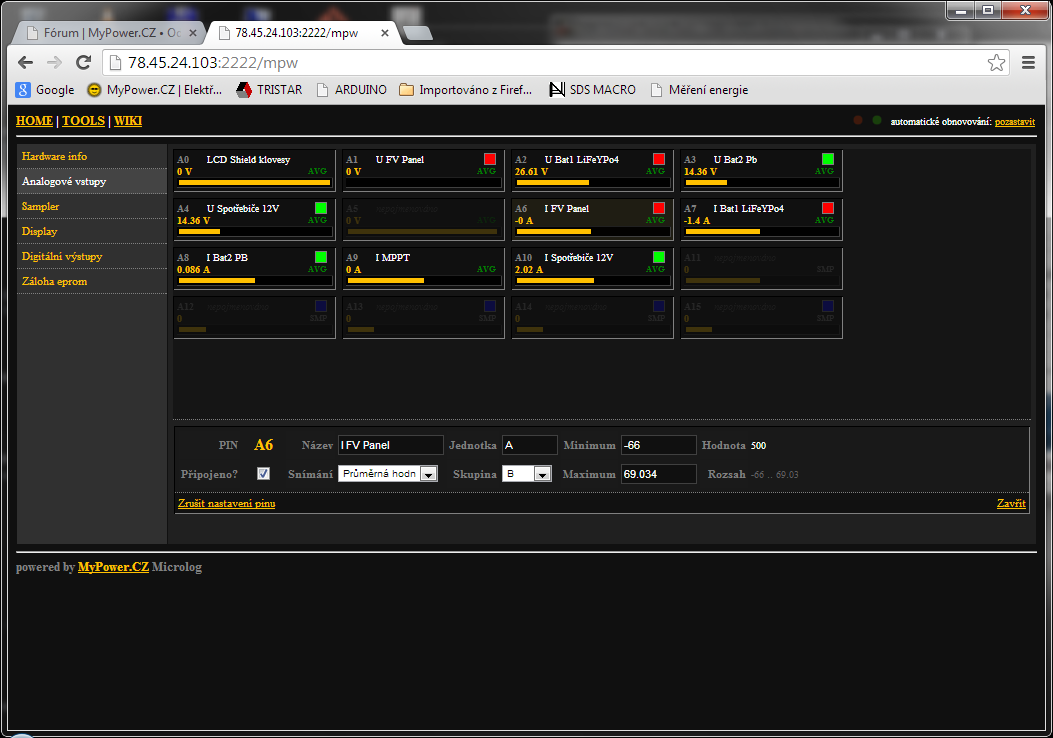Click green group swatch on A3 U Bat2 Pb
Image resolution: width=1053 pixels, height=738 pixels.
(828, 159)
